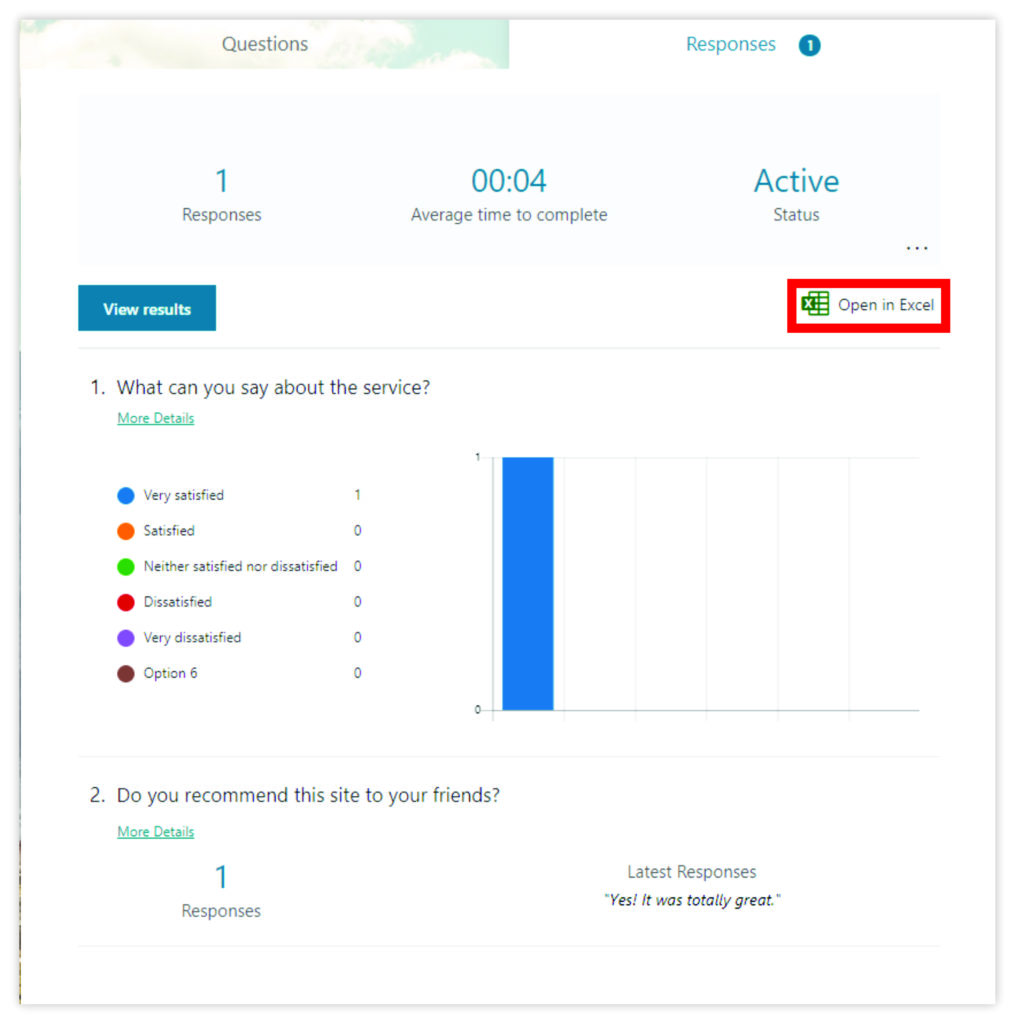Open the Responses tab
The width and height of the screenshot is (1015, 1024).
[x=731, y=44]
